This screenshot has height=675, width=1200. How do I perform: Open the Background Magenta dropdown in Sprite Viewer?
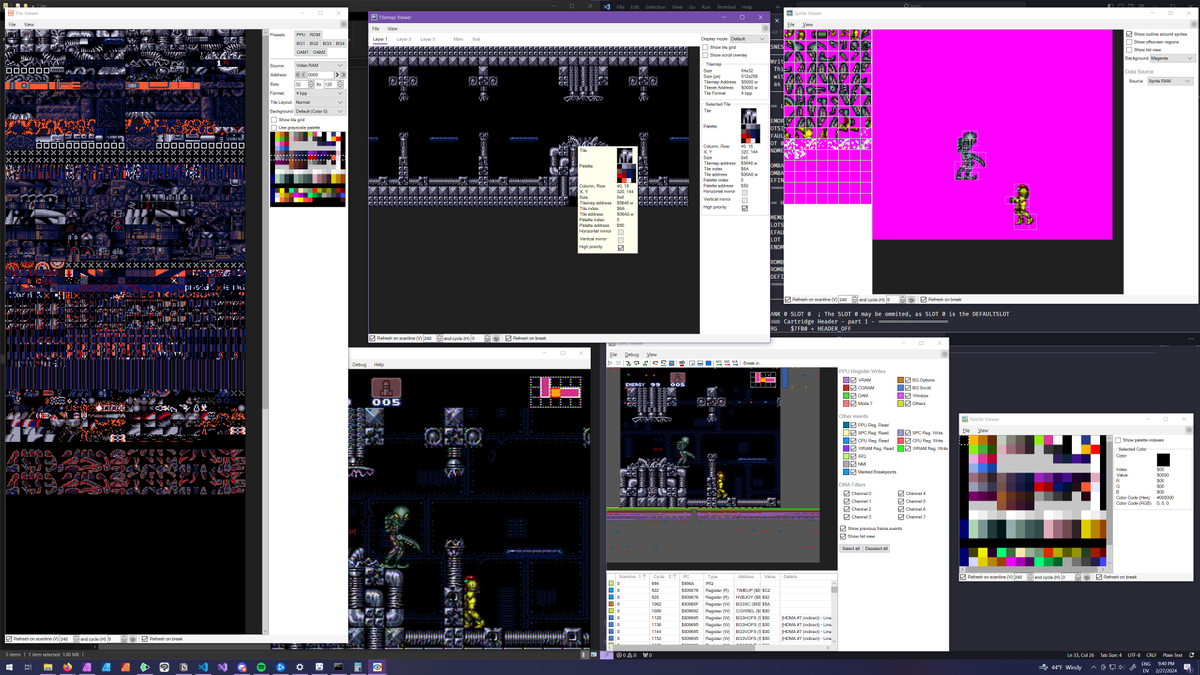[x=1173, y=58]
